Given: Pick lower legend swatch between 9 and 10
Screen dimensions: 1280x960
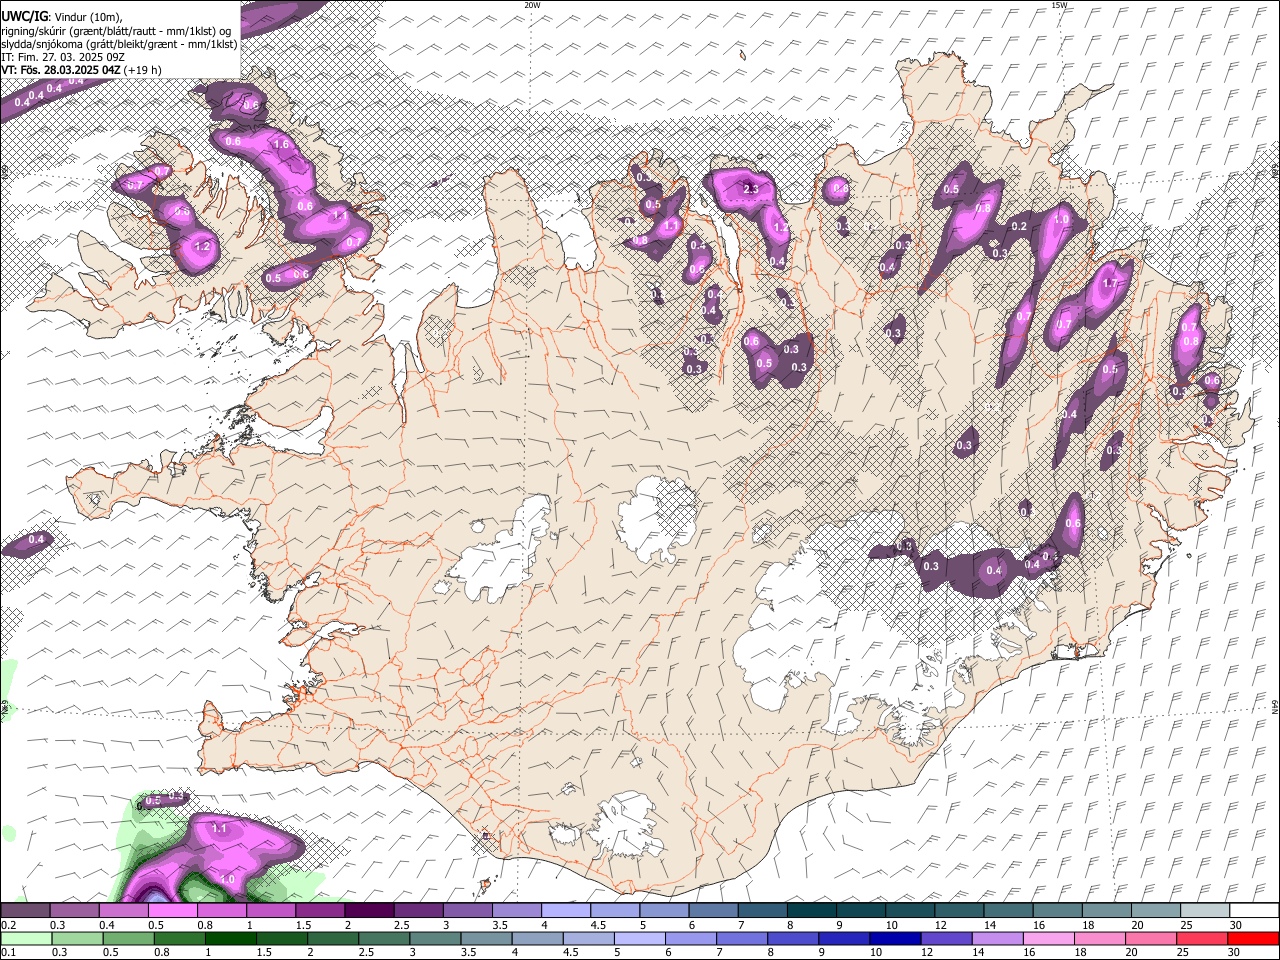Looking at the screenshot, I should click(843, 938).
